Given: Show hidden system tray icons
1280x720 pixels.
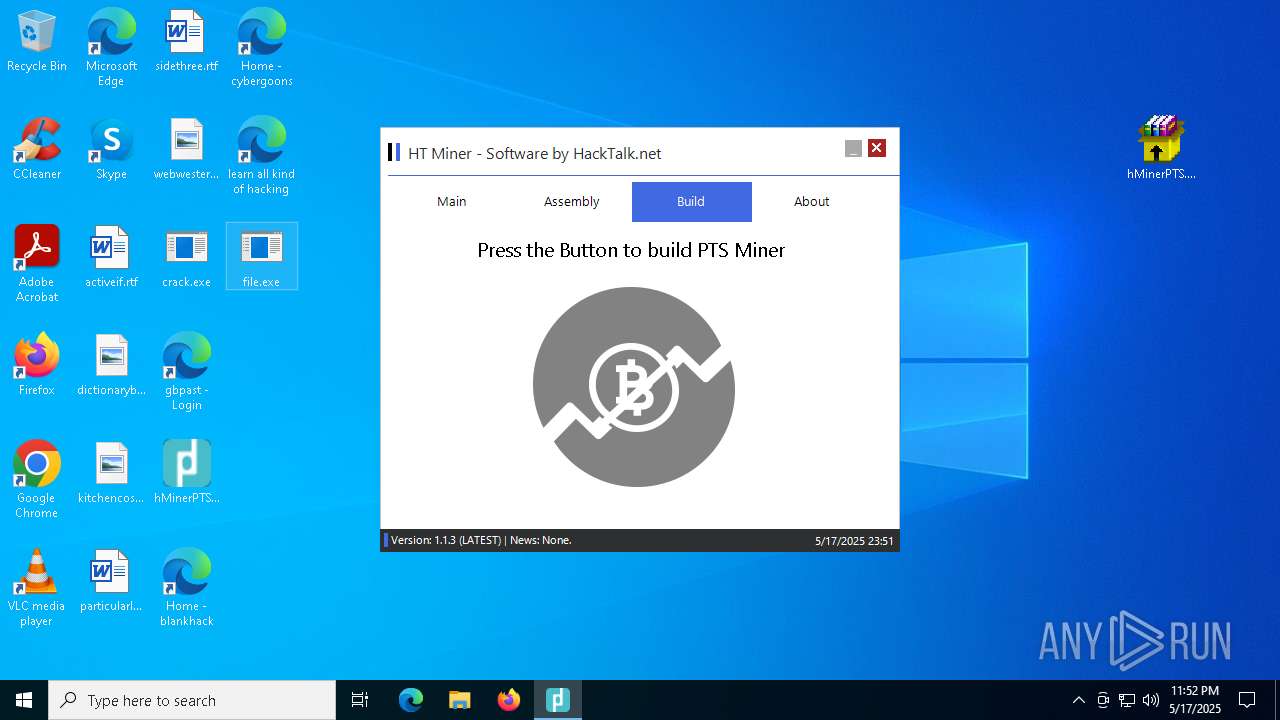Looking at the screenshot, I should (x=1078, y=700).
